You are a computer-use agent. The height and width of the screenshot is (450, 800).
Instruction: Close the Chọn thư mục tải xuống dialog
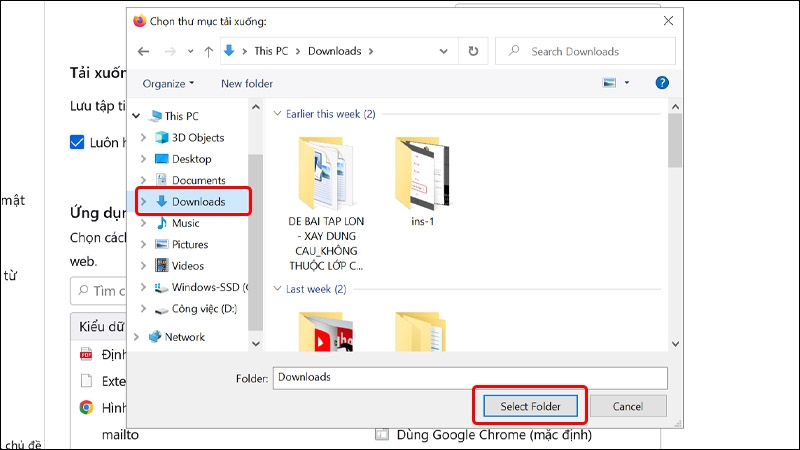click(x=668, y=21)
